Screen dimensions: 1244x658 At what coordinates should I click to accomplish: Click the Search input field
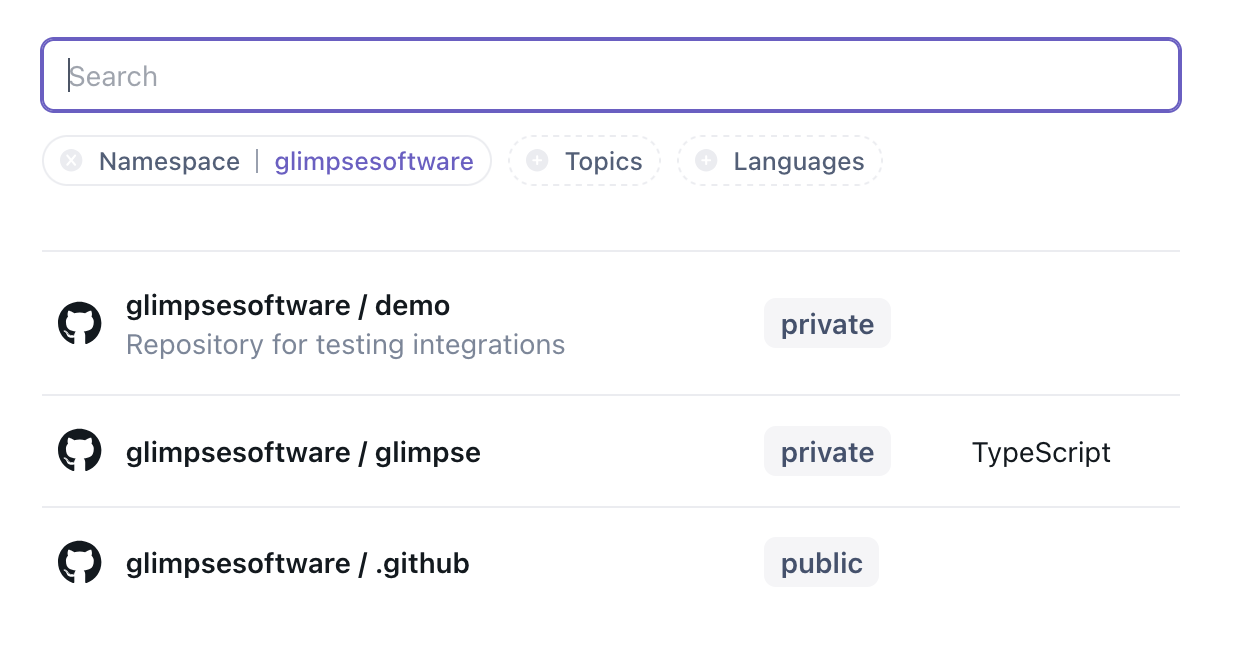coord(610,76)
